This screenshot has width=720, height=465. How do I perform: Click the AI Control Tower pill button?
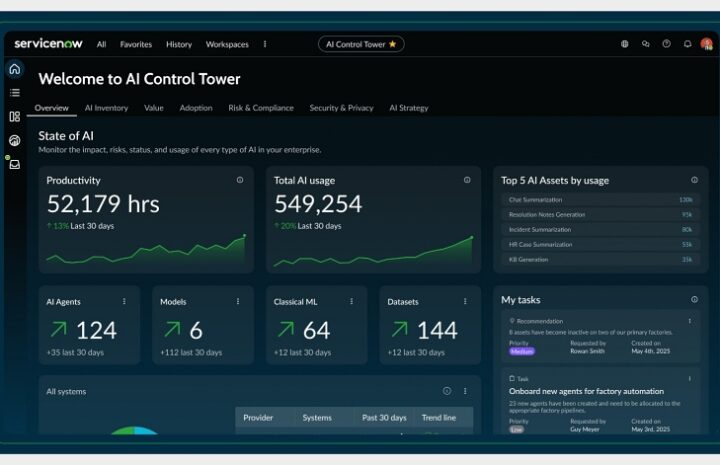coord(361,44)
